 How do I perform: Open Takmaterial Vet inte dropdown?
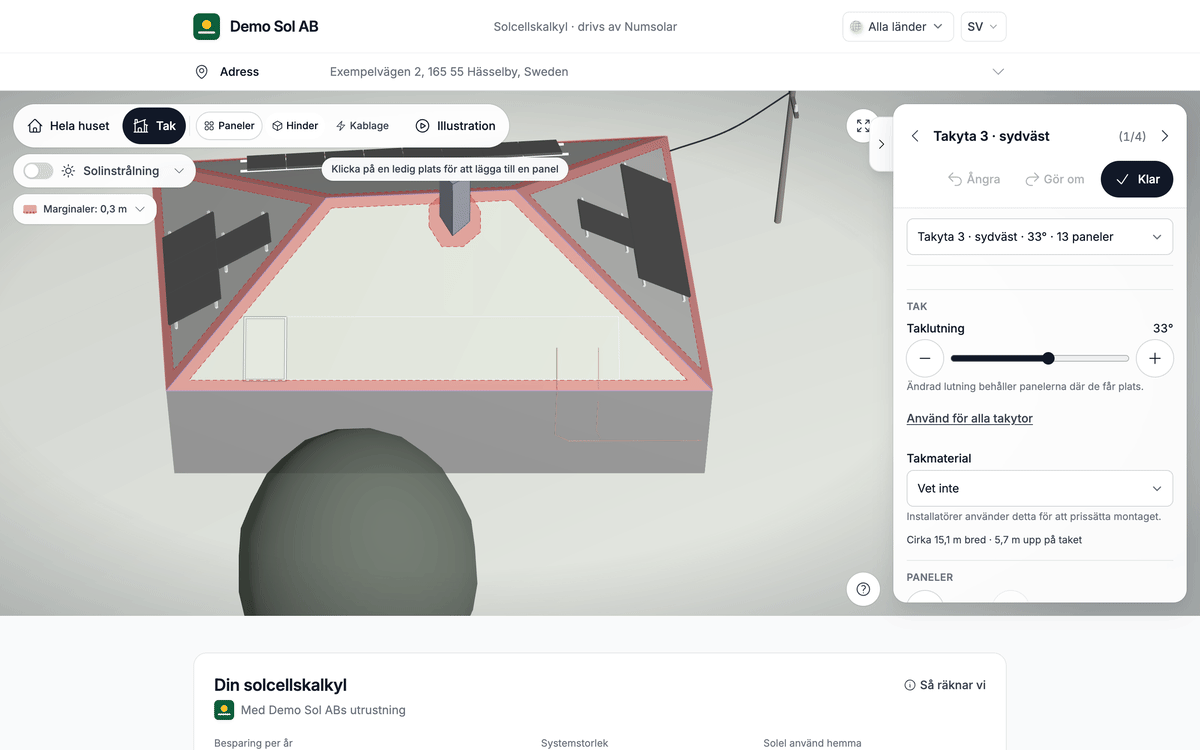tap(1040, 489)
